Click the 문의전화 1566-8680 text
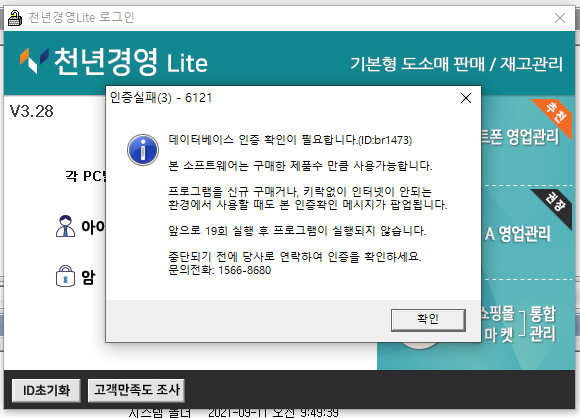Viewport: 580px width, 418px height. [x=219, y=270]
